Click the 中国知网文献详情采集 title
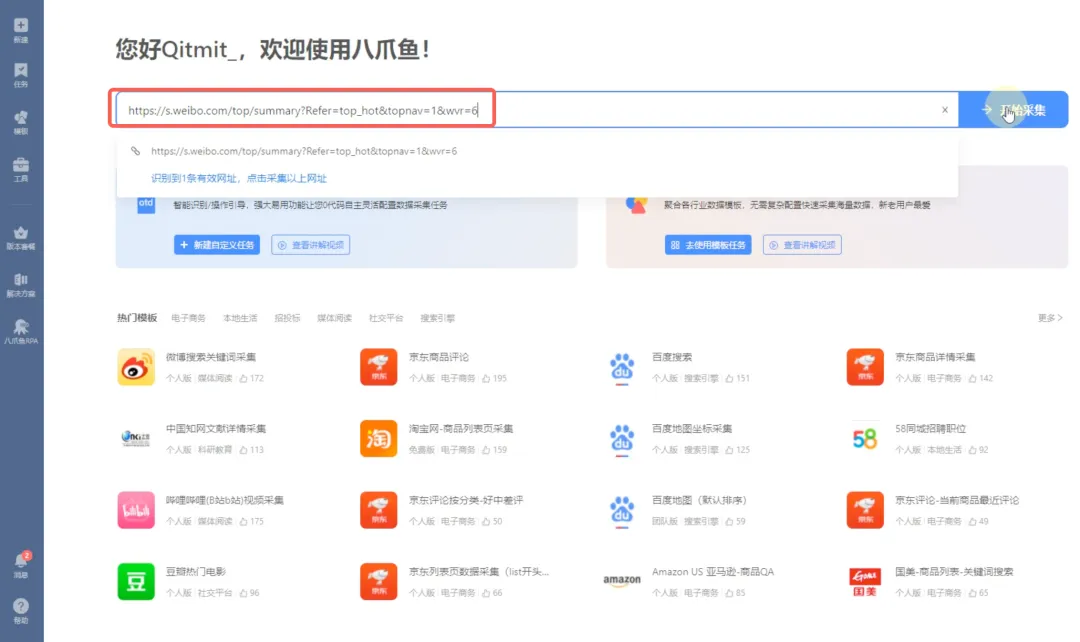 (216, 428)
